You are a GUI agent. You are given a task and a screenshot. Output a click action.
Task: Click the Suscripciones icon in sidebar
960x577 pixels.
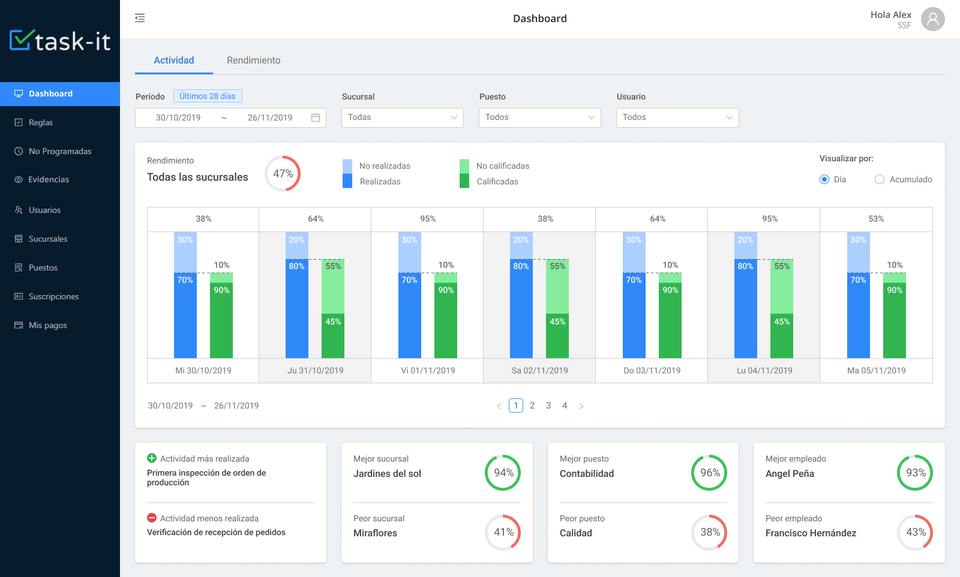(18, 296)
